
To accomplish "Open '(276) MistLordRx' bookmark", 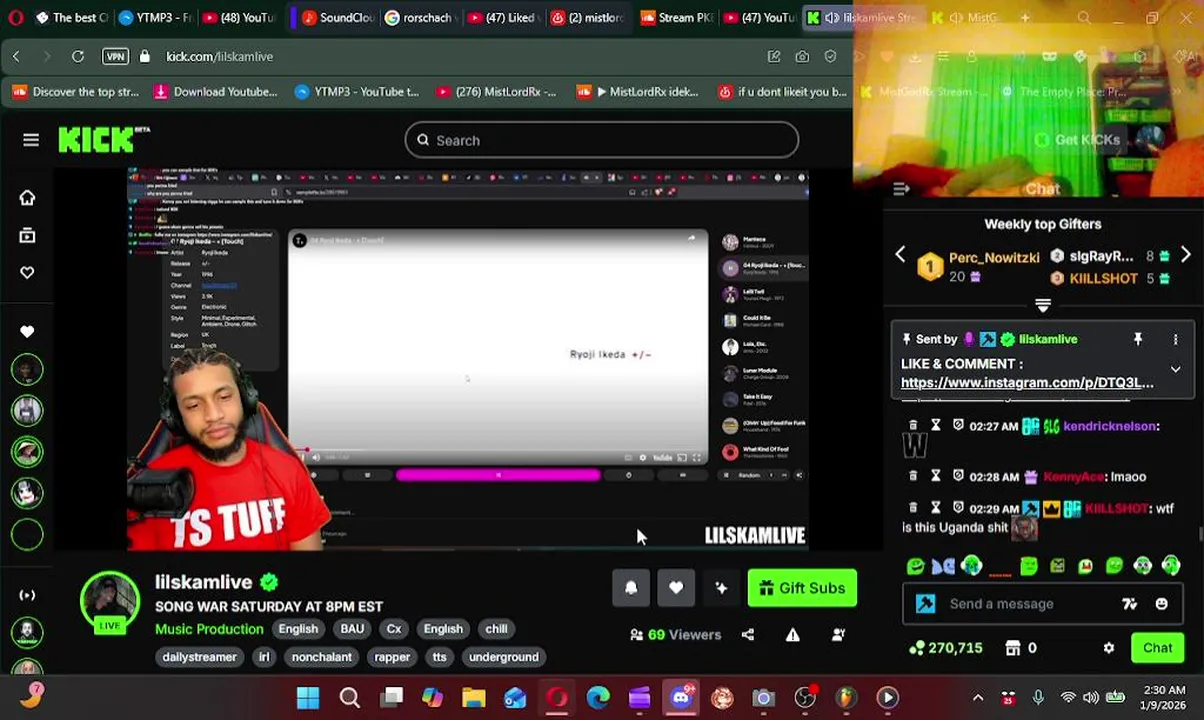I will click(495, 92).
